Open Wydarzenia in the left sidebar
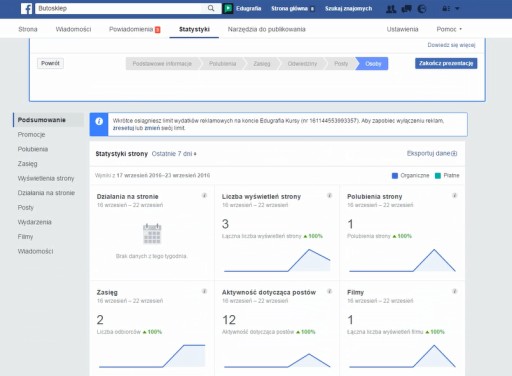This screenshot has width=512, height=376. (35, 222)
